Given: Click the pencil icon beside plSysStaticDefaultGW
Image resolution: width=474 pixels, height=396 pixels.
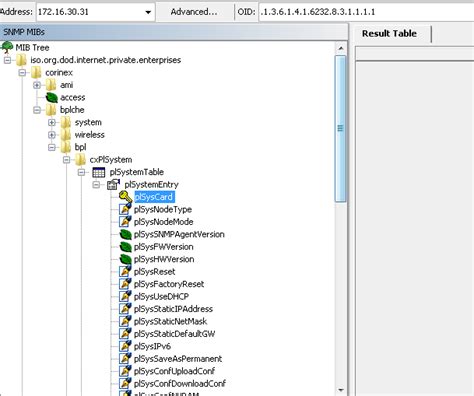Looking at the screenshot, I should point(125,334).
